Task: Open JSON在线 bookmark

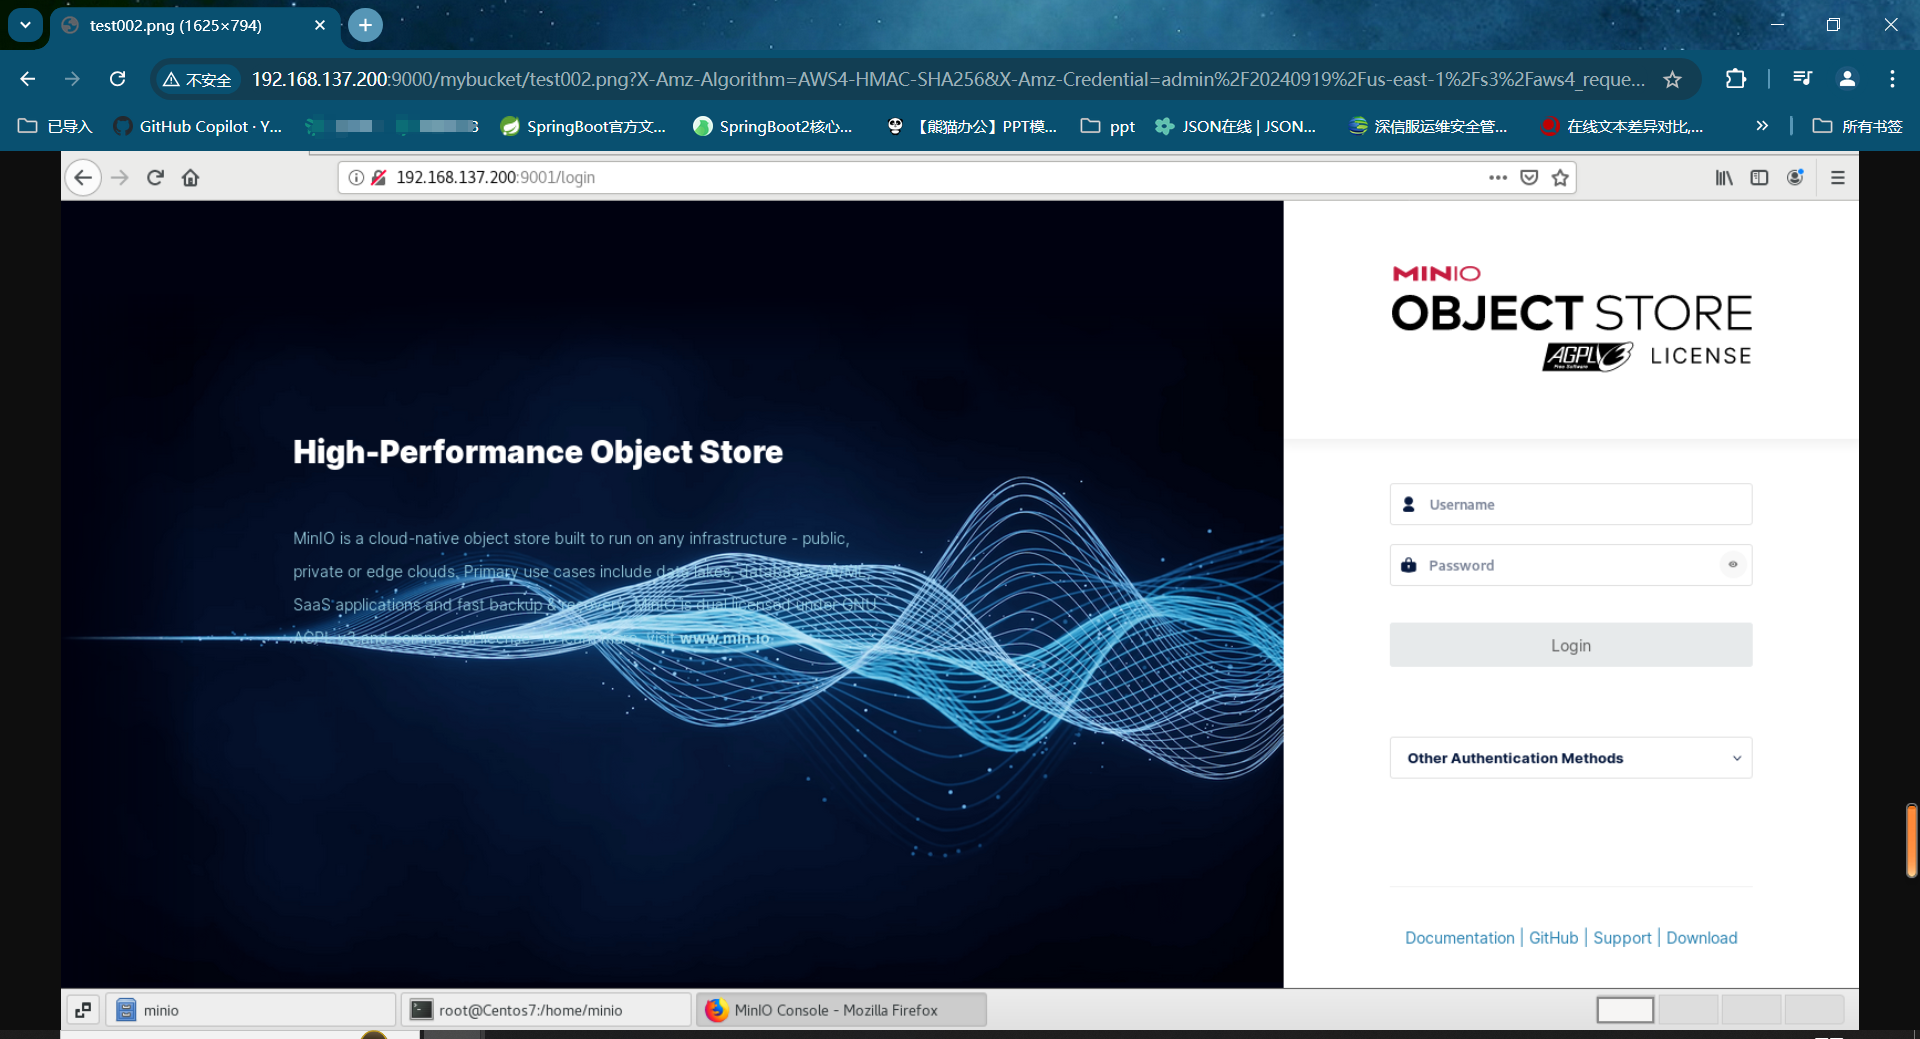Action: pos(1236,126)
